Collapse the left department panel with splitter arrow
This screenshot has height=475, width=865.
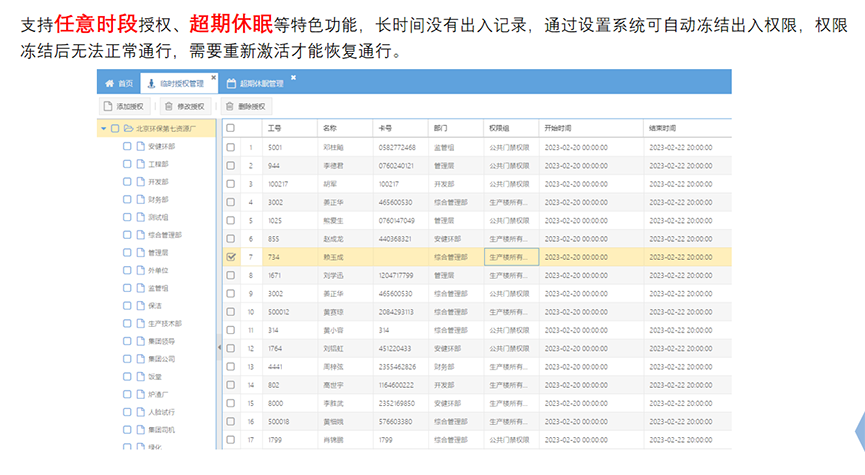(x=218, y=348)
